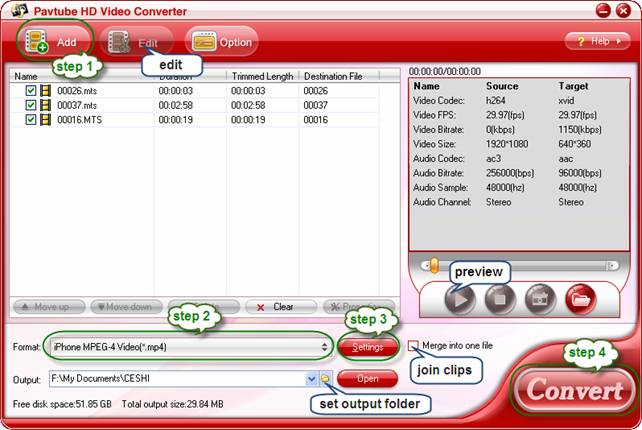The image size is (642, 430).
Task: Select the file name 00037.mts
Action: 77,106
